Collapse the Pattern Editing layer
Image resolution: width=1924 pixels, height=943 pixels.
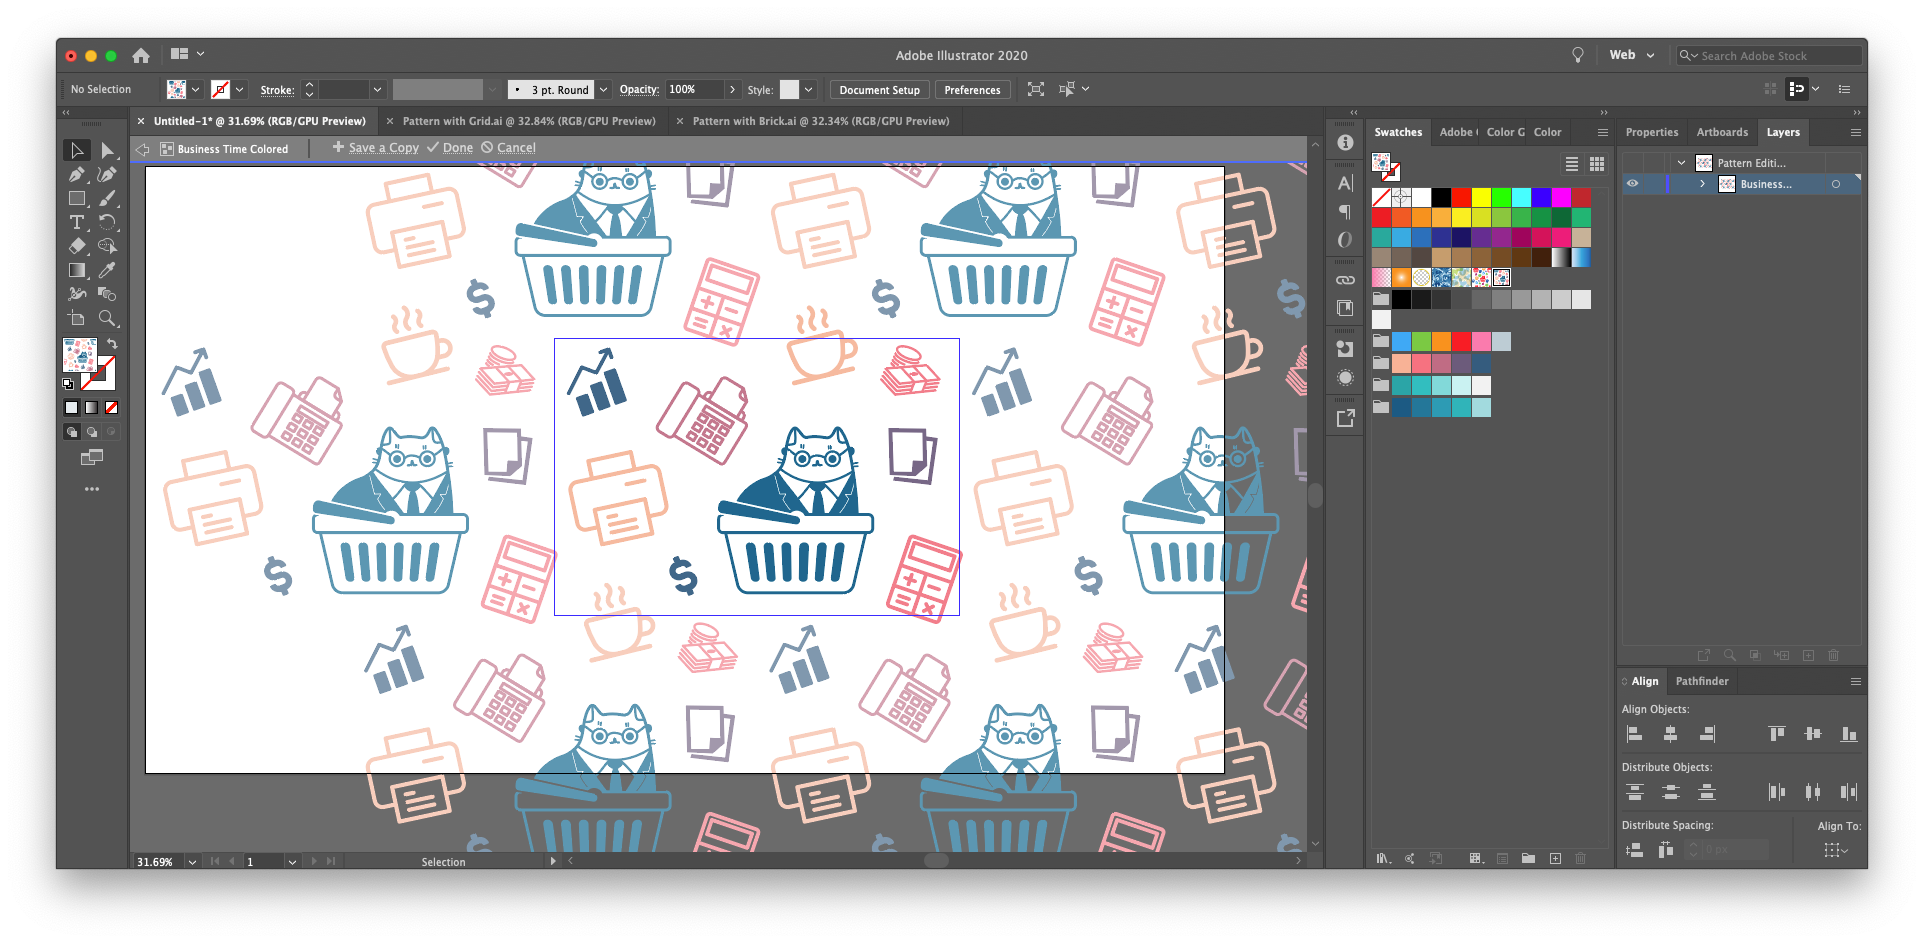tap(1681, 163)
